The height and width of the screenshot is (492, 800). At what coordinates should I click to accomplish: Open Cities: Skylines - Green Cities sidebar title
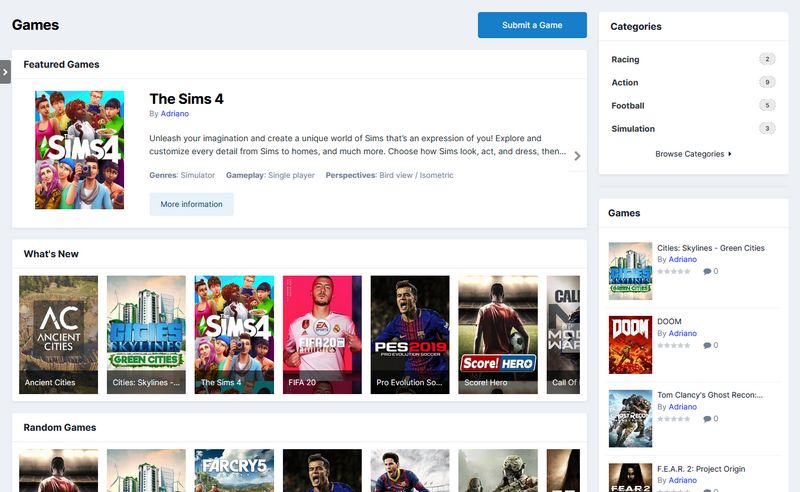point(711,248)
